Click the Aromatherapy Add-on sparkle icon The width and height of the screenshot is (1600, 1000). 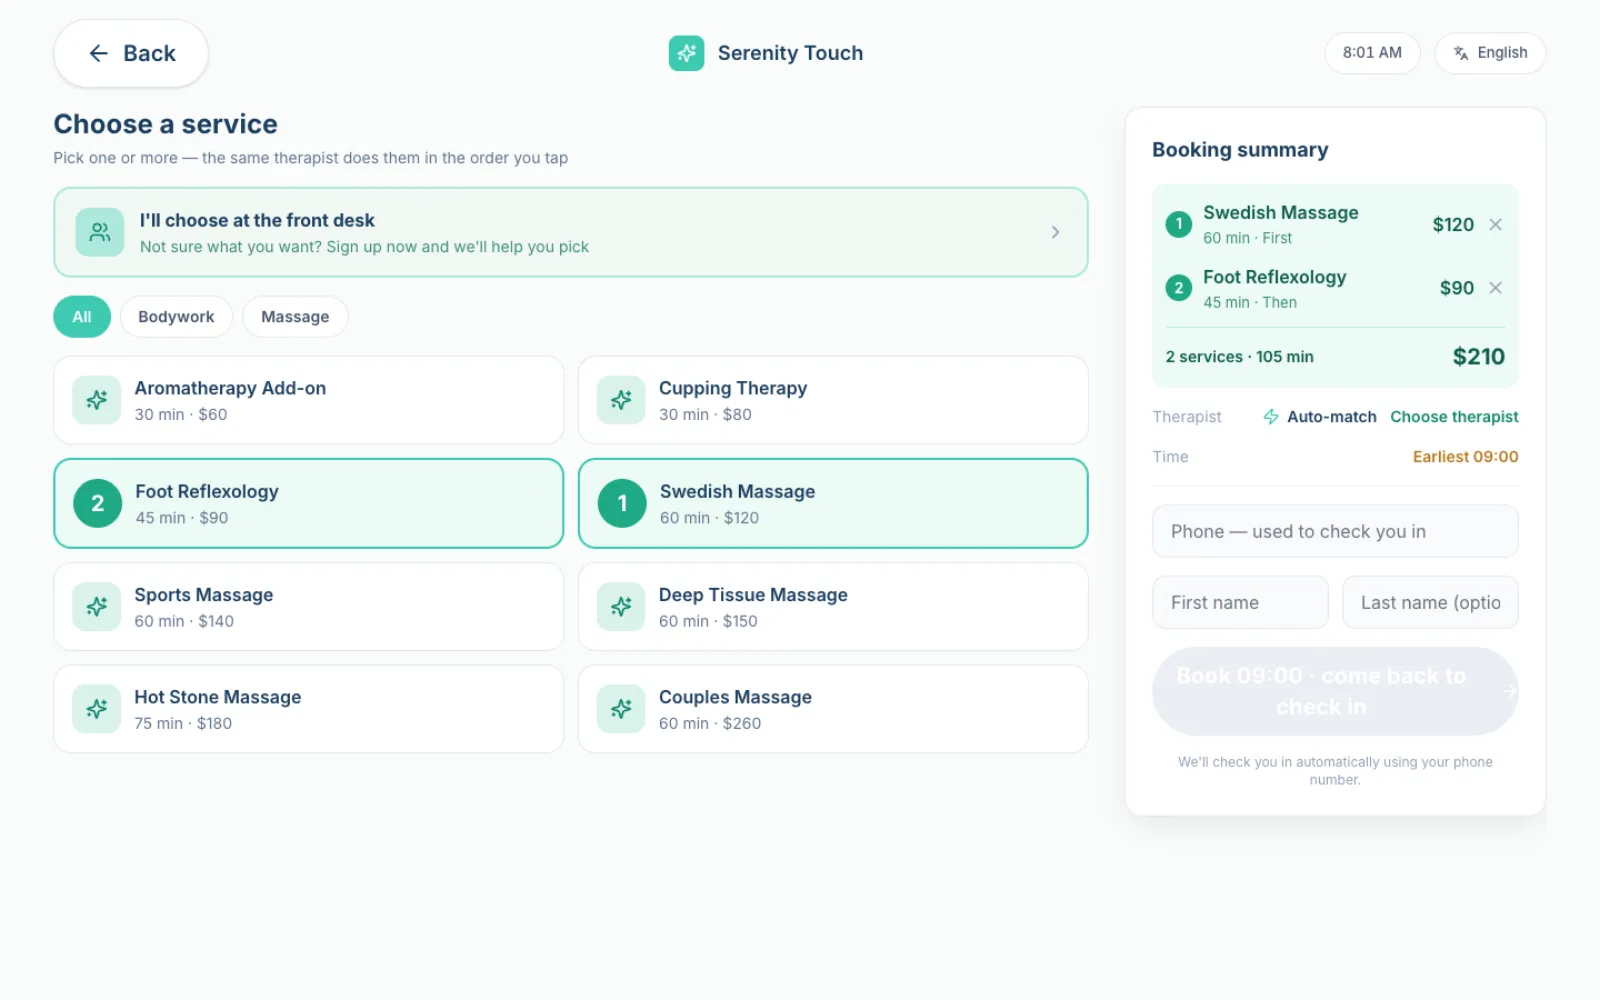(97, 400)
